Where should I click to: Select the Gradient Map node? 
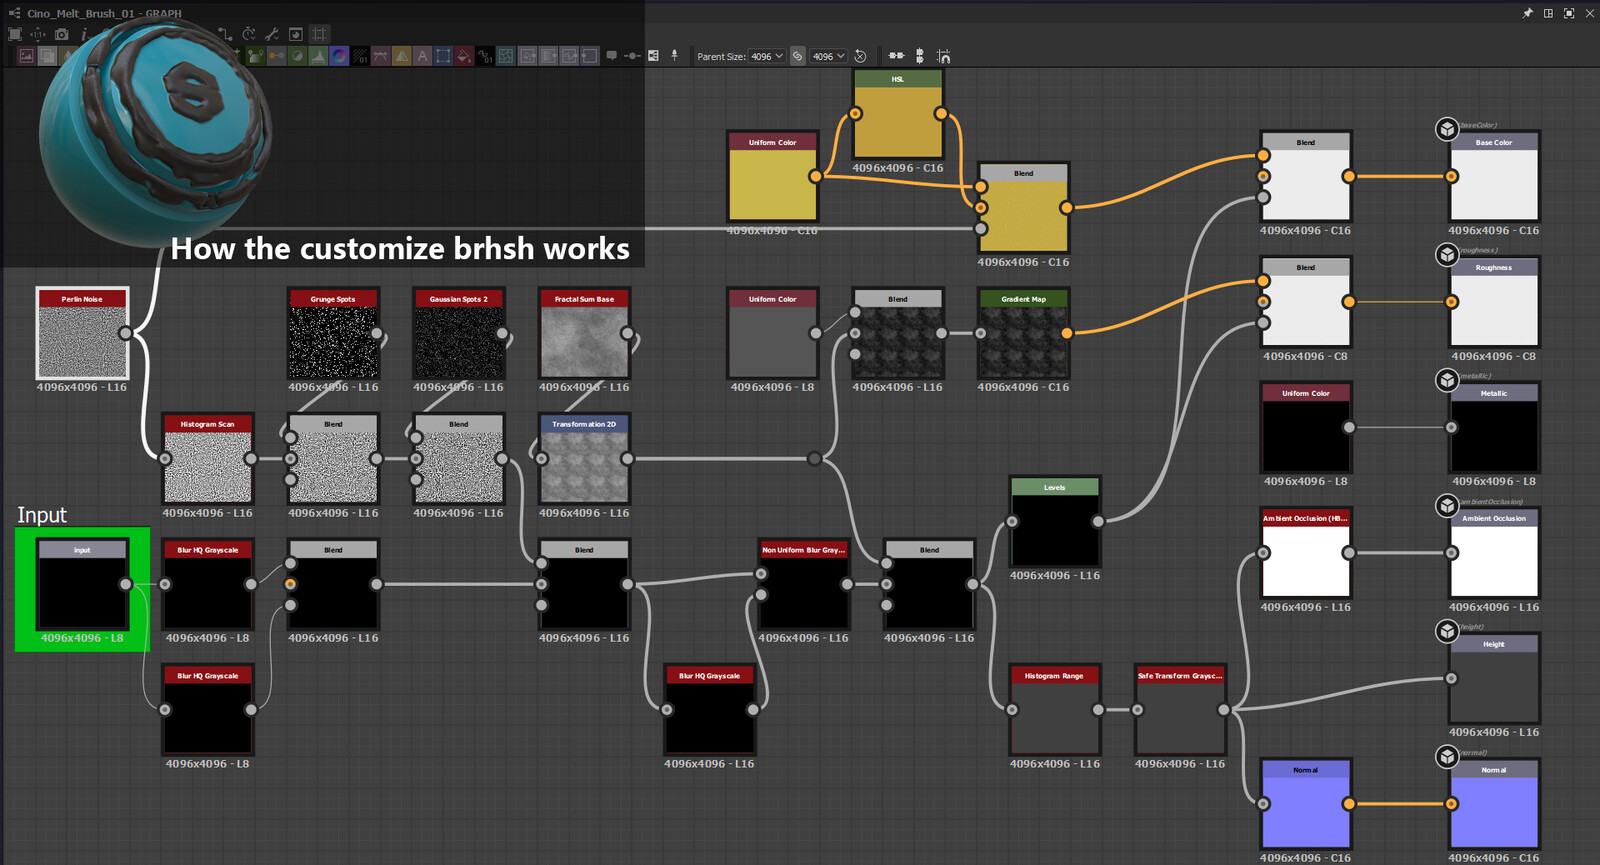click(x=1024, y=333)
